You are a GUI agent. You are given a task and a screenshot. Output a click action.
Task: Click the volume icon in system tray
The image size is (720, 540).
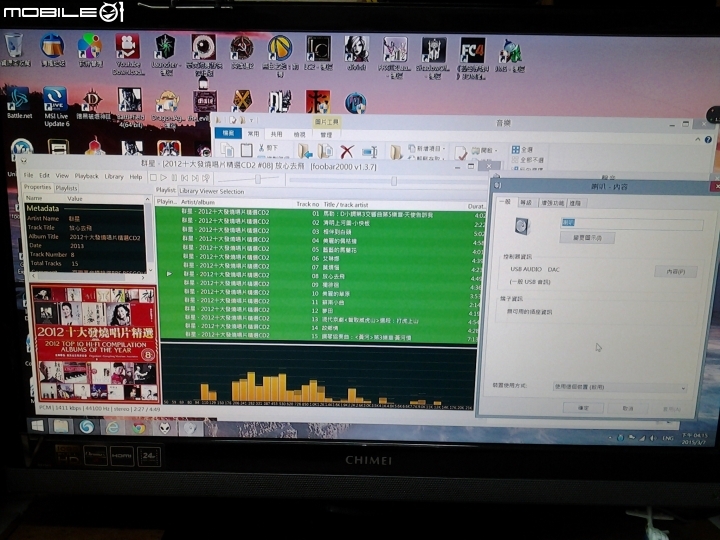tap(652, 439)
